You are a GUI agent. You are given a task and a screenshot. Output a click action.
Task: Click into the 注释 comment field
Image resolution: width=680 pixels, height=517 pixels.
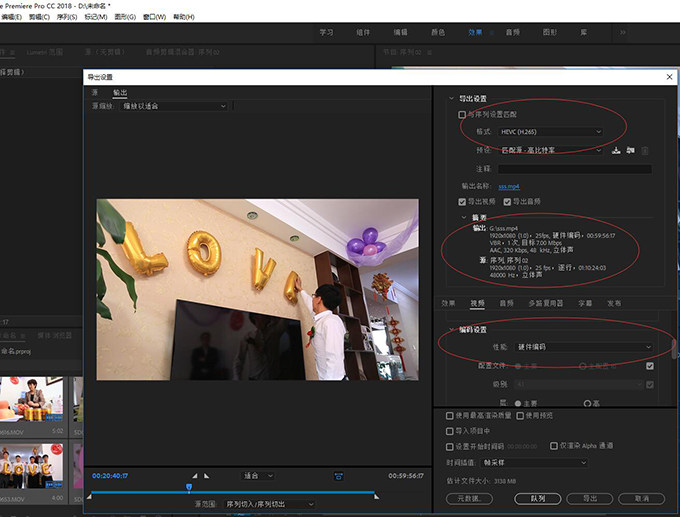(575, 169)
